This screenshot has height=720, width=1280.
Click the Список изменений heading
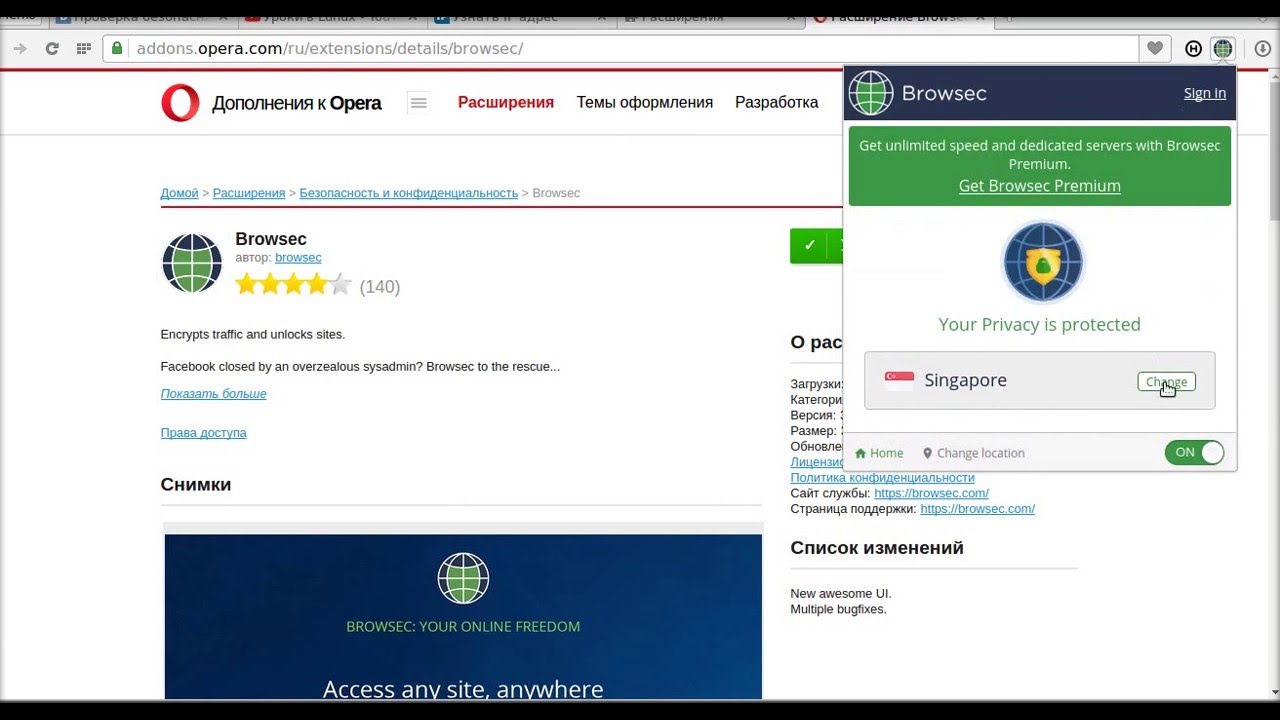click(x=877, y=548)
